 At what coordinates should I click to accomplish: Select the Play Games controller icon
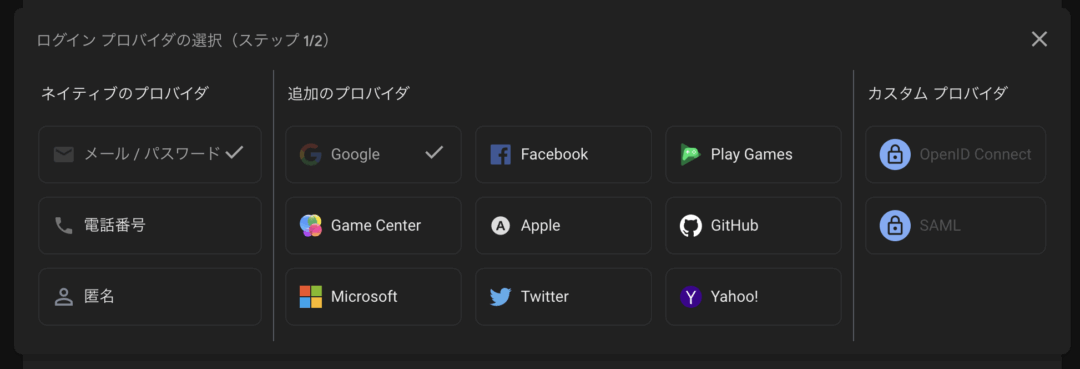[x=690, y=154]
